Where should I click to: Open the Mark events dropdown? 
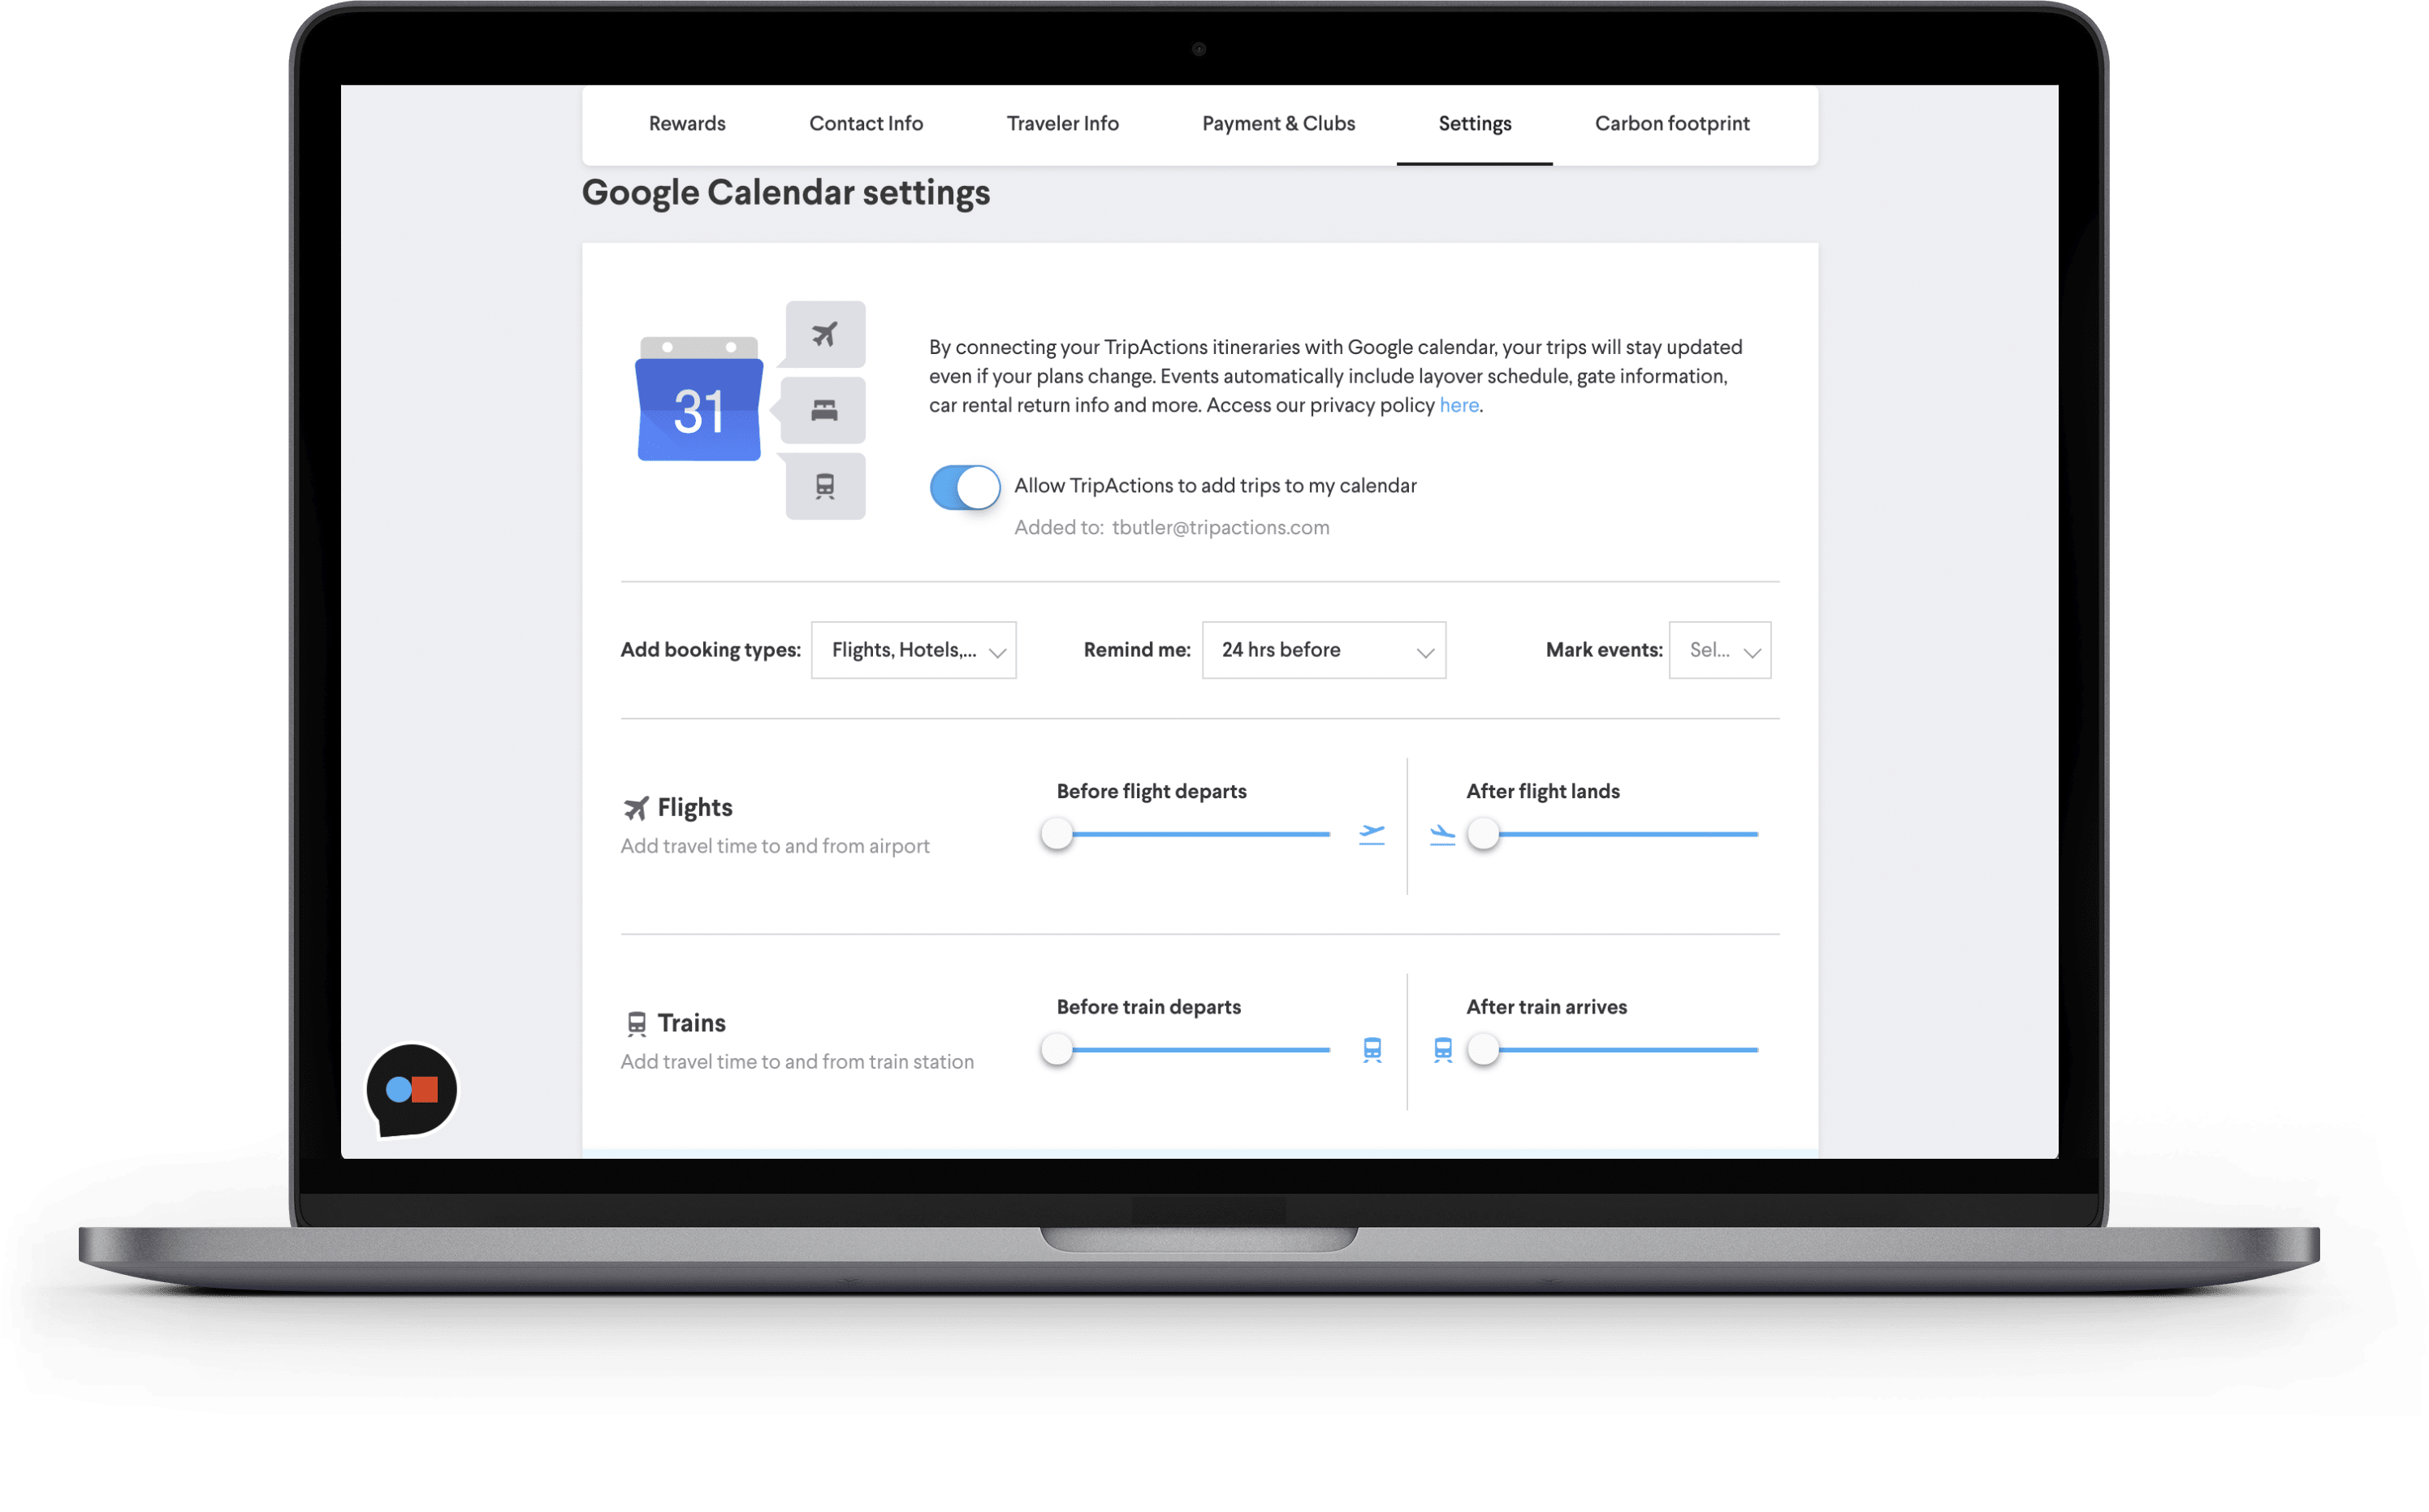[x=1720, y=650]
